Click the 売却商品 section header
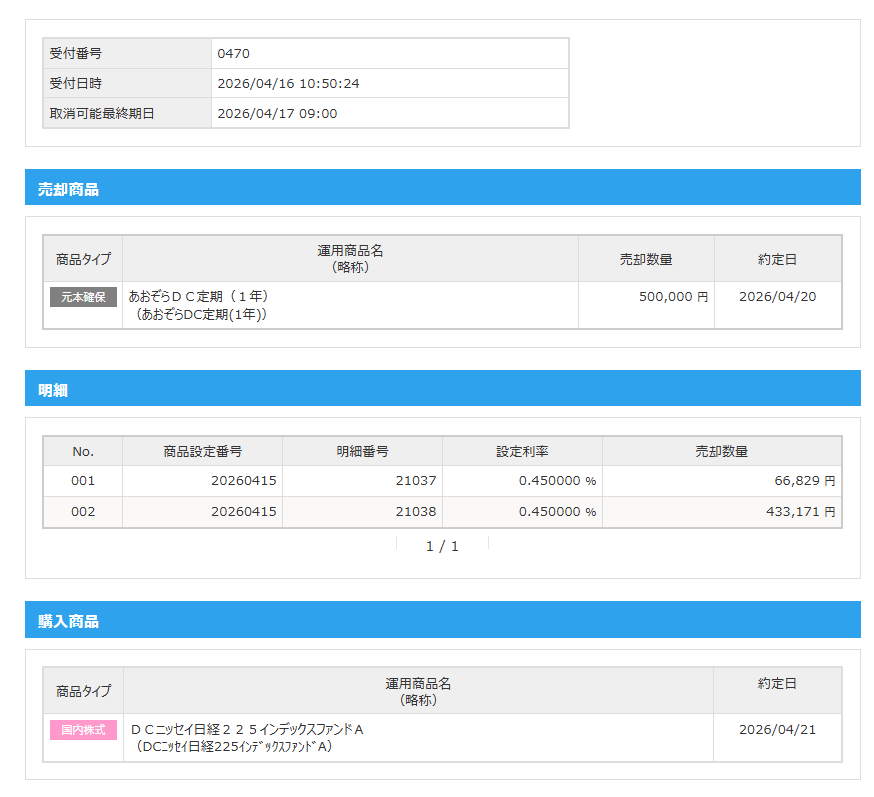Image resolution: width=874 pixels, height=797 pixels. point(68,189)
